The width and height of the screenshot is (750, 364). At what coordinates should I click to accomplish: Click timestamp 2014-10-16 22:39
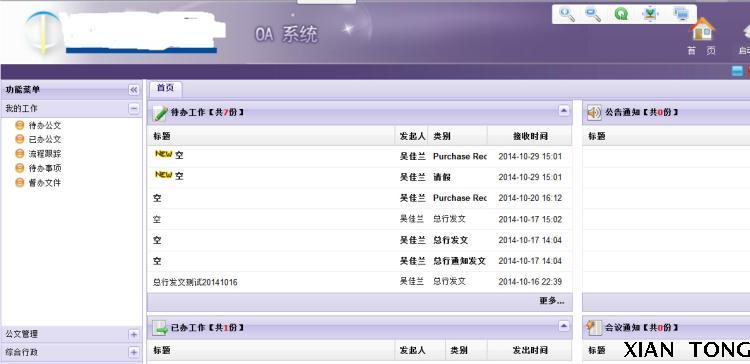[x=530, y=282]
